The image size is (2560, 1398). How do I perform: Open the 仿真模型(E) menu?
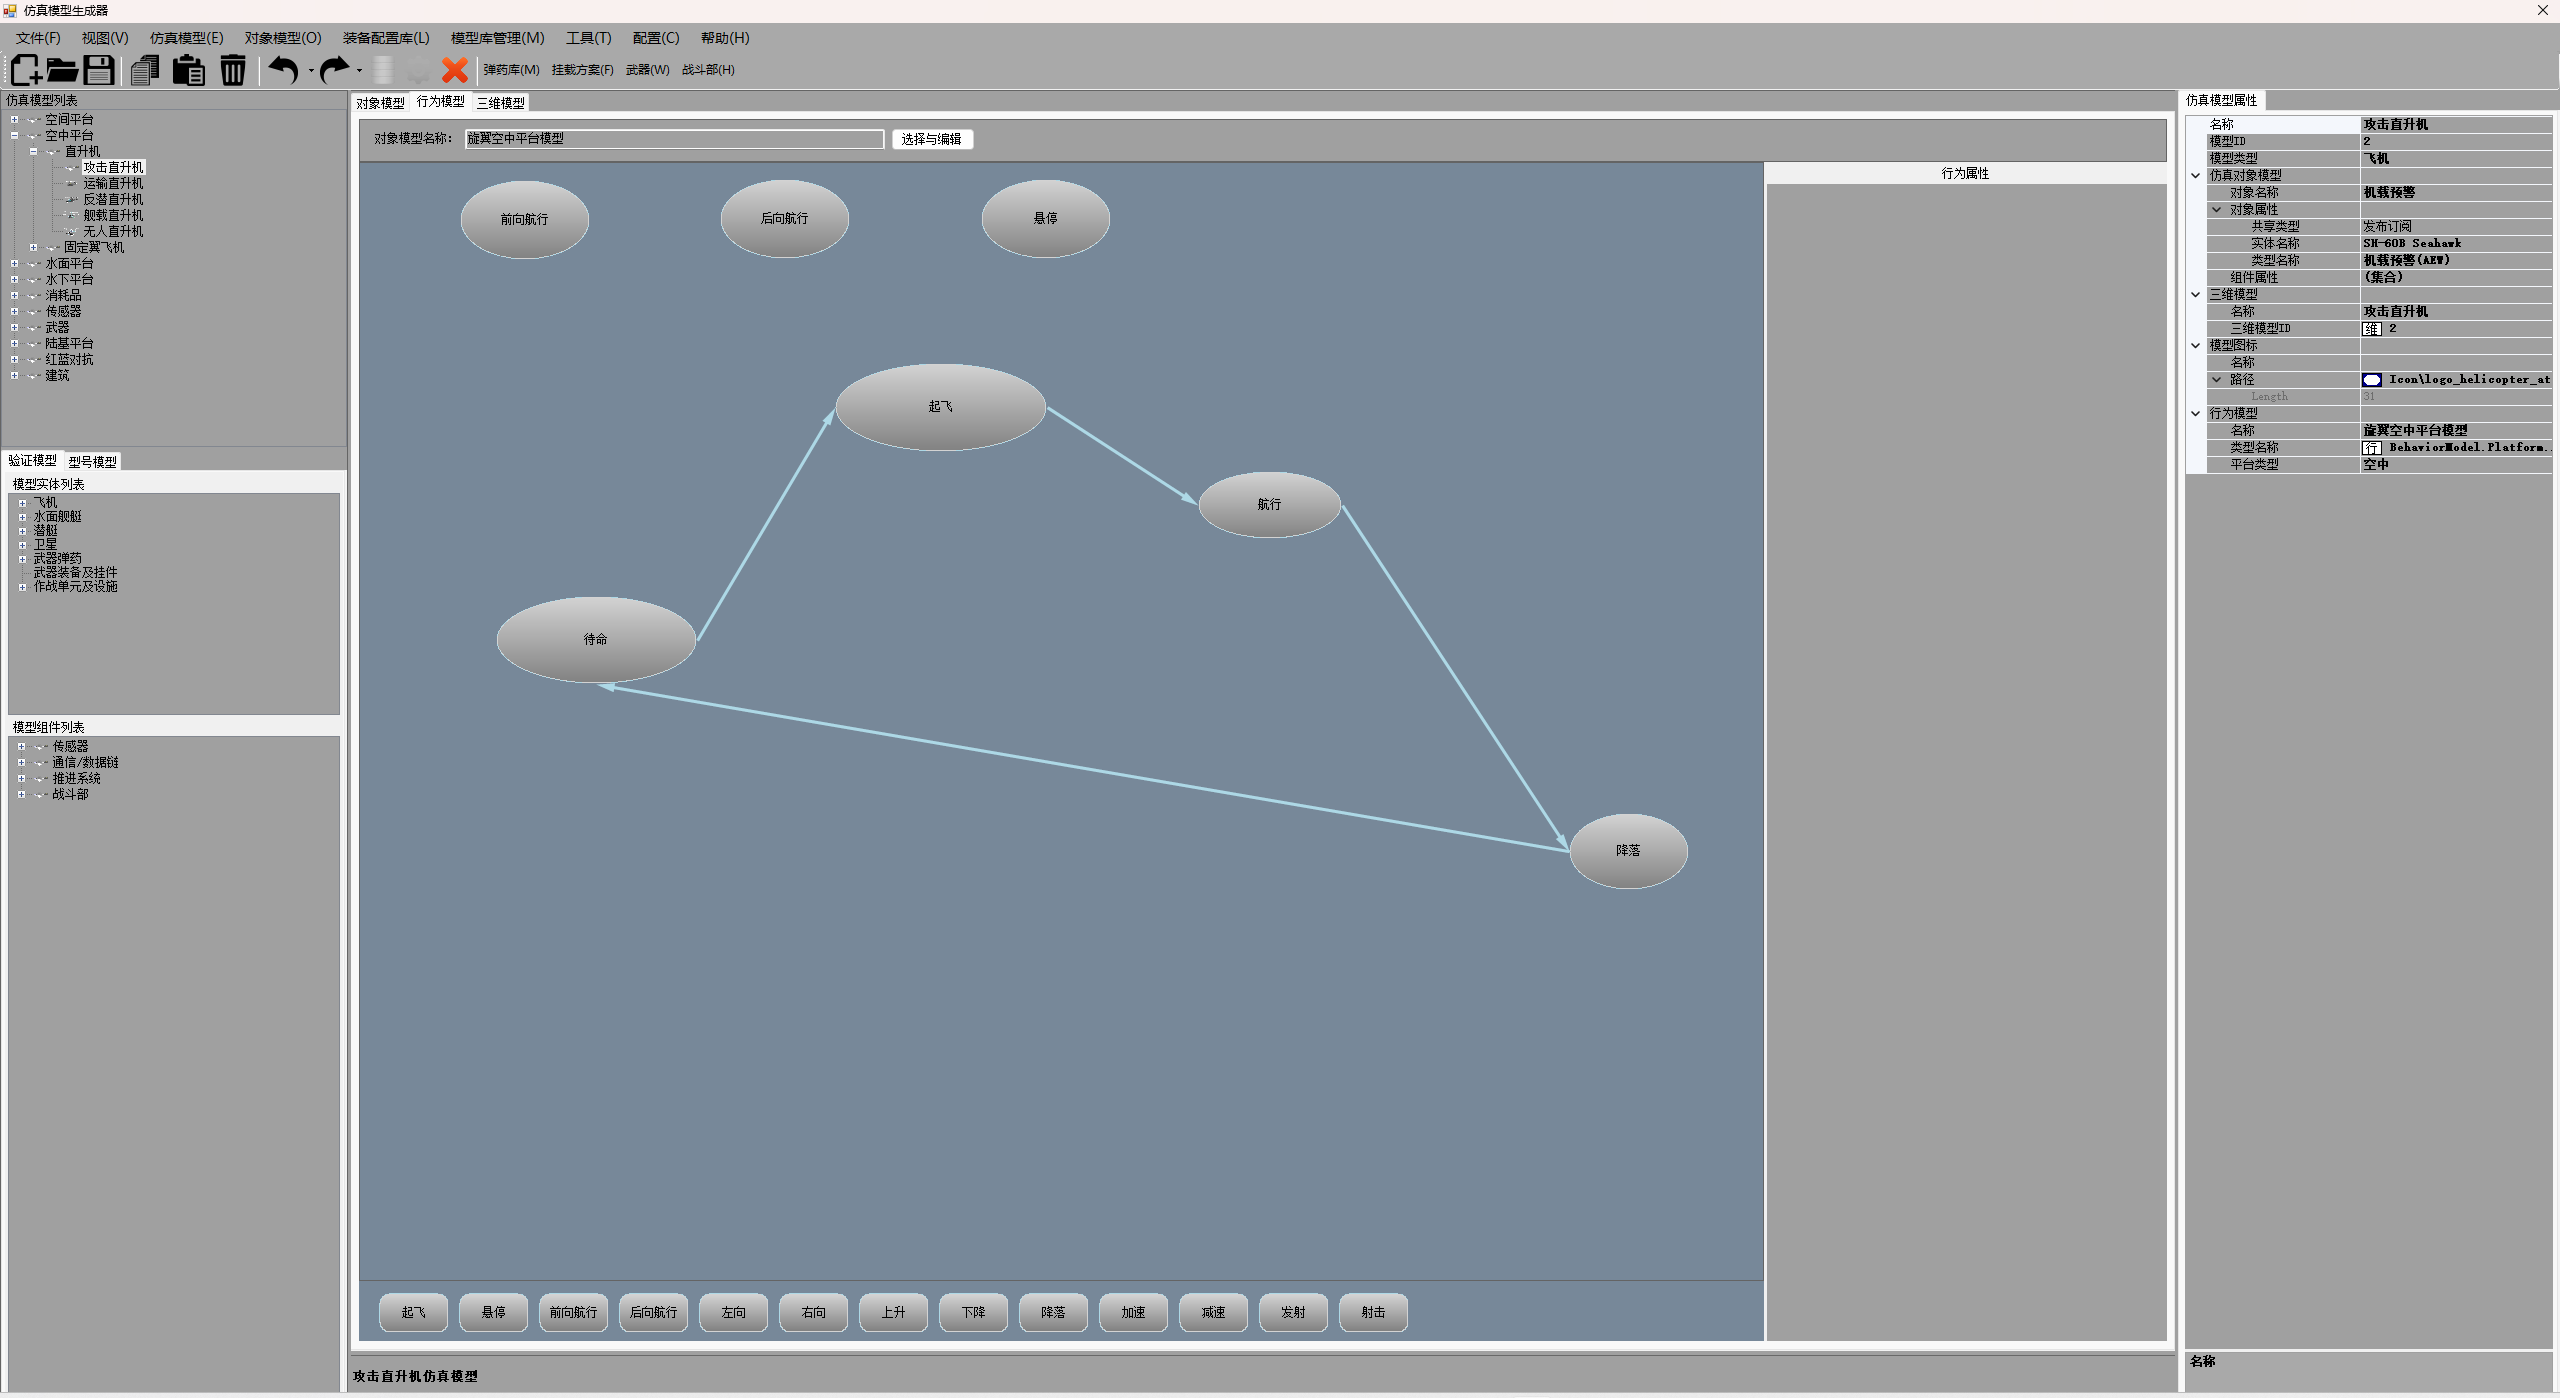click(x=186, y=38)
